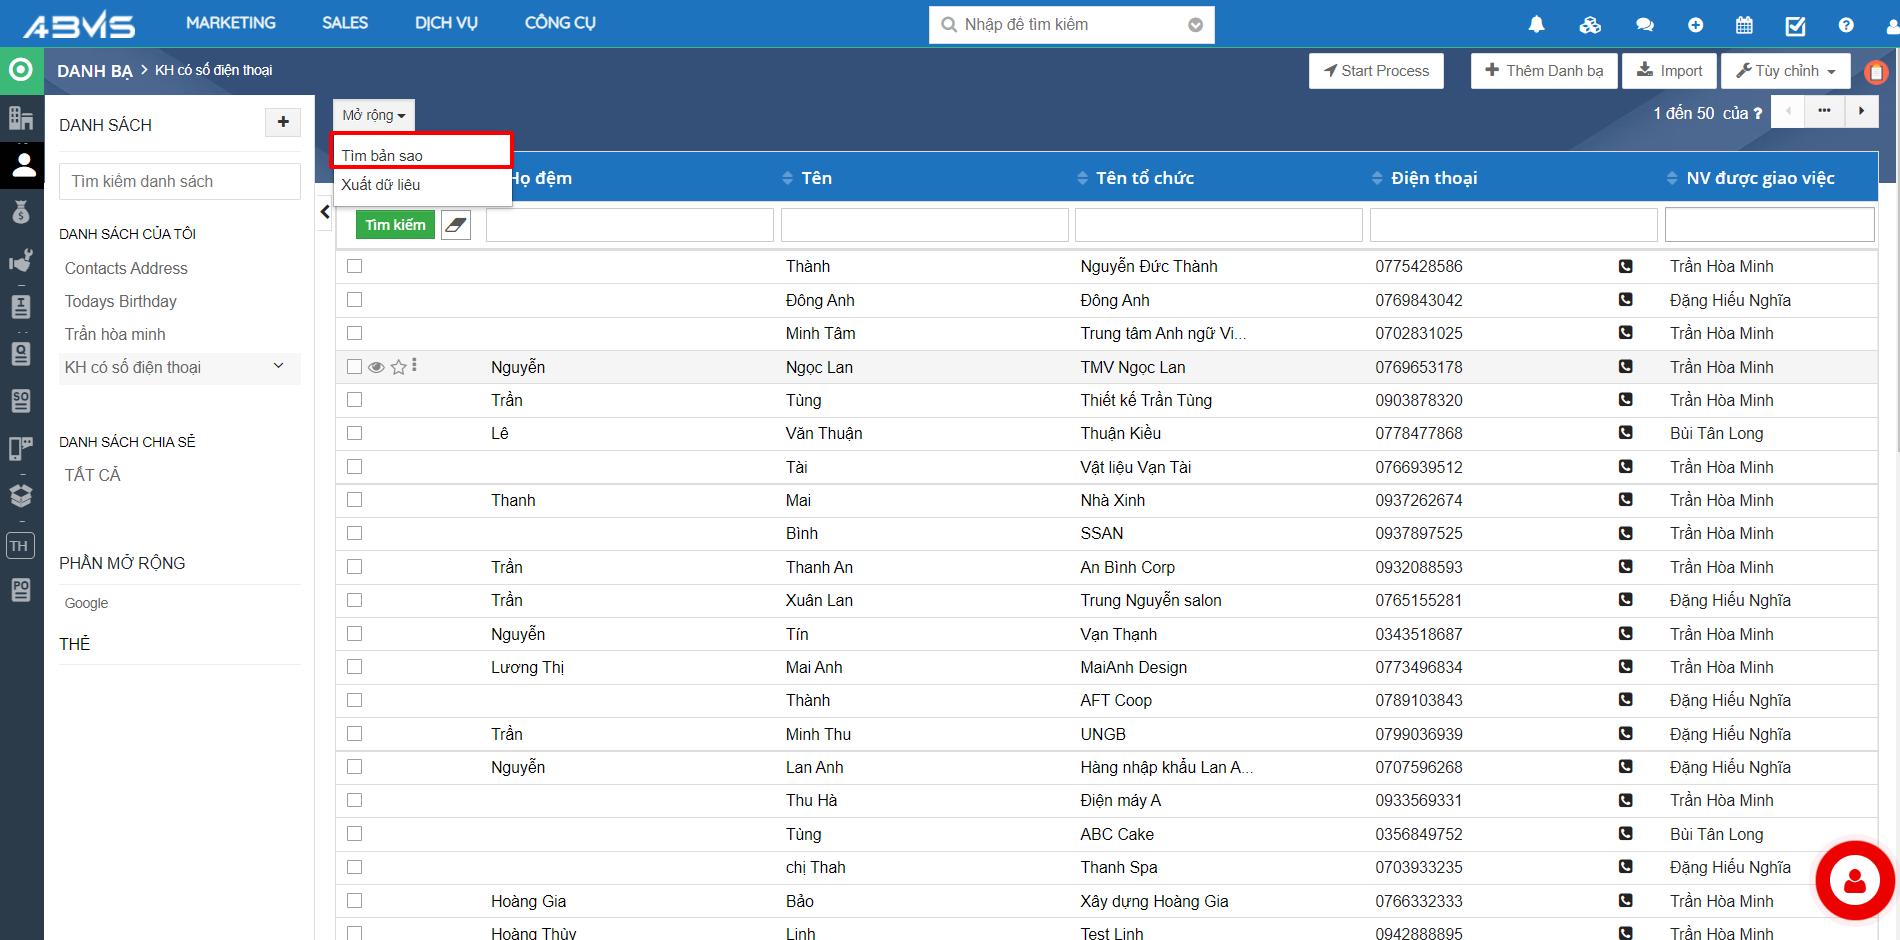Open the help question mark icon

coord(1846,25)
